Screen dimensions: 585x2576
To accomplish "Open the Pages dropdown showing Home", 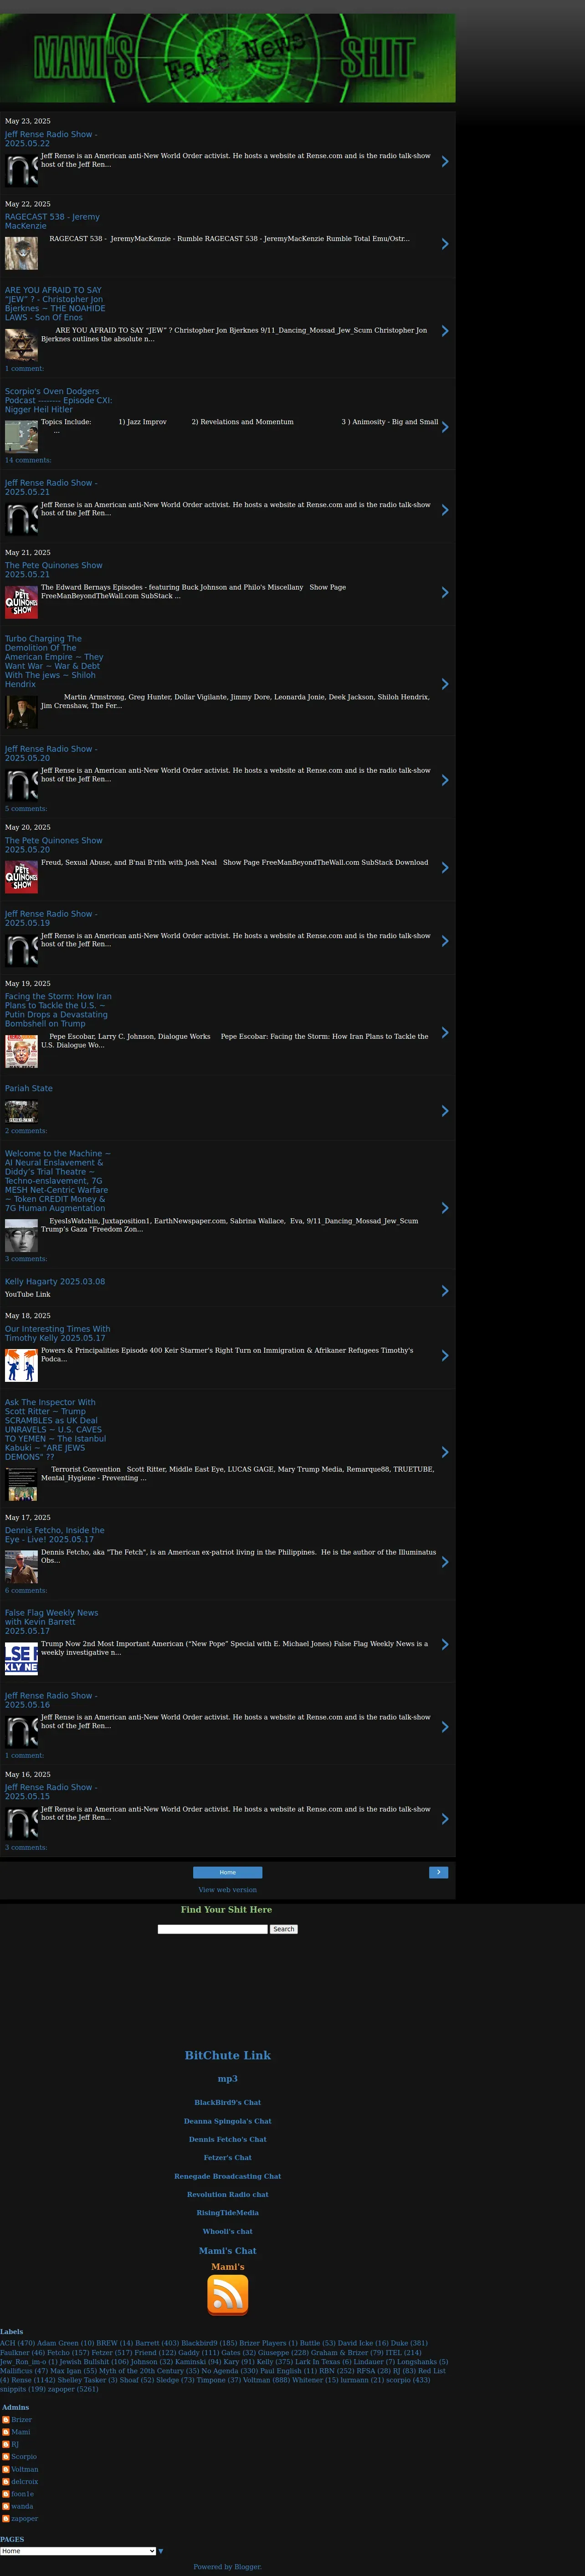I will [x=78, y=2551].
